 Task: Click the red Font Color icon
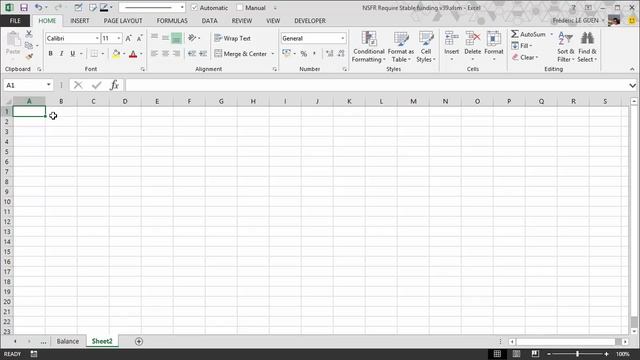coord(133,53)
